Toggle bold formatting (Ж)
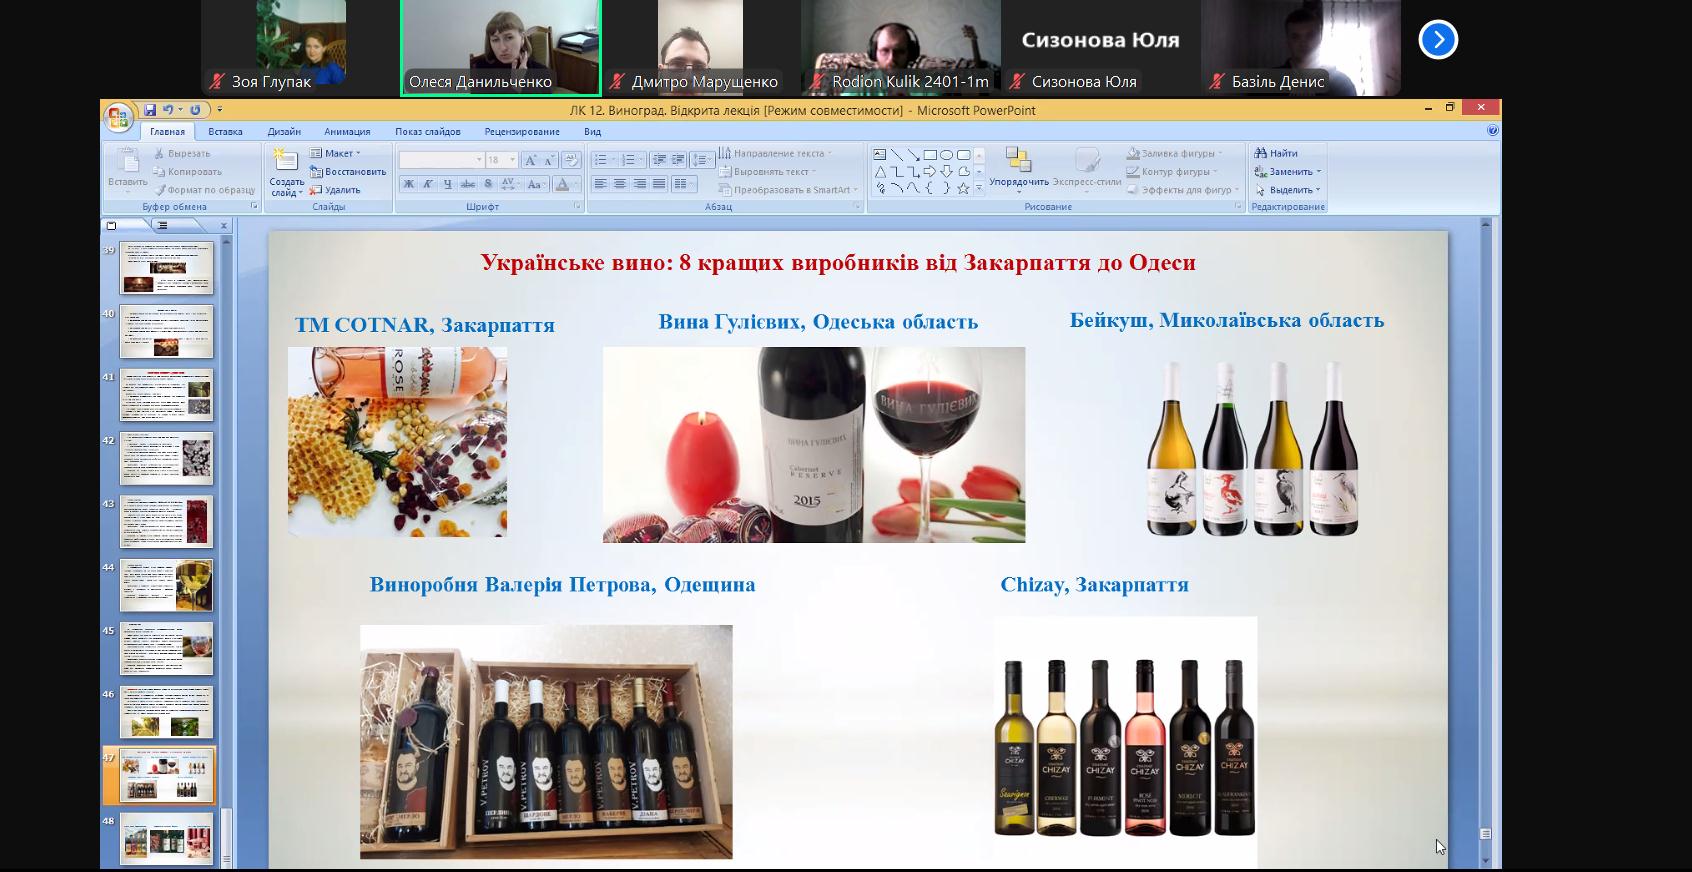1692x872 pixels. click(408, 184)
